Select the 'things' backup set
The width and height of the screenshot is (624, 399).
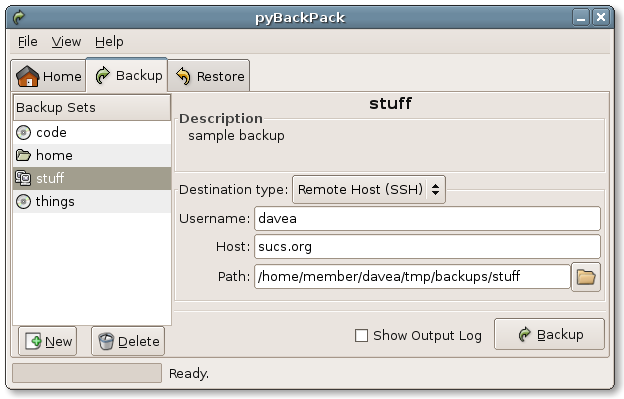(92, 201)
